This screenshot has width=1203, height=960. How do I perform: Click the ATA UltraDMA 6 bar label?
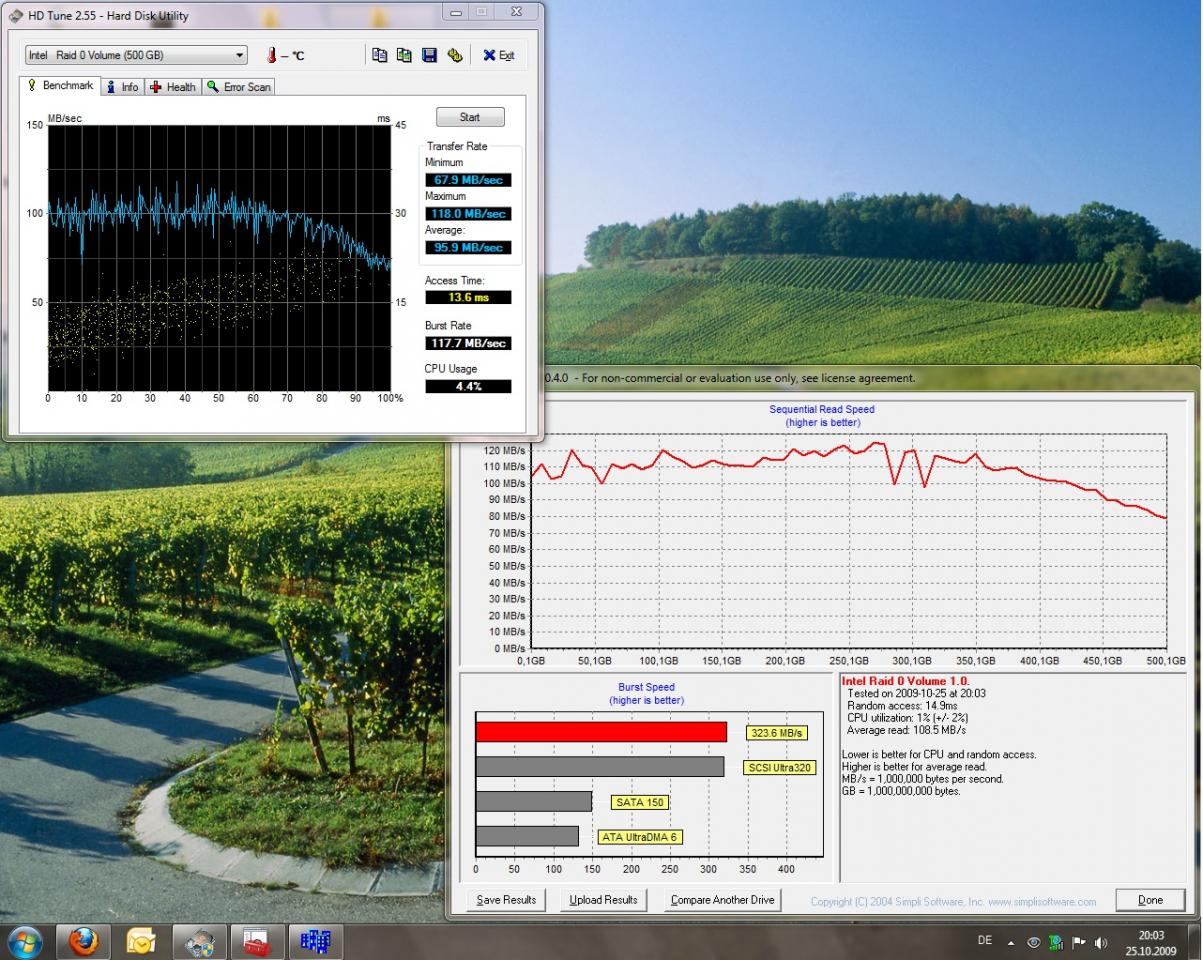pos(640,837)
